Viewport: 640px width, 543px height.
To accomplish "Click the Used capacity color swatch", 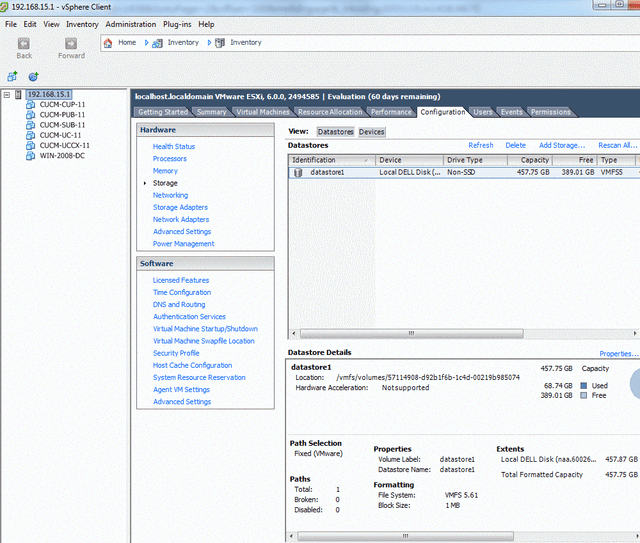I will coord(585,385).
